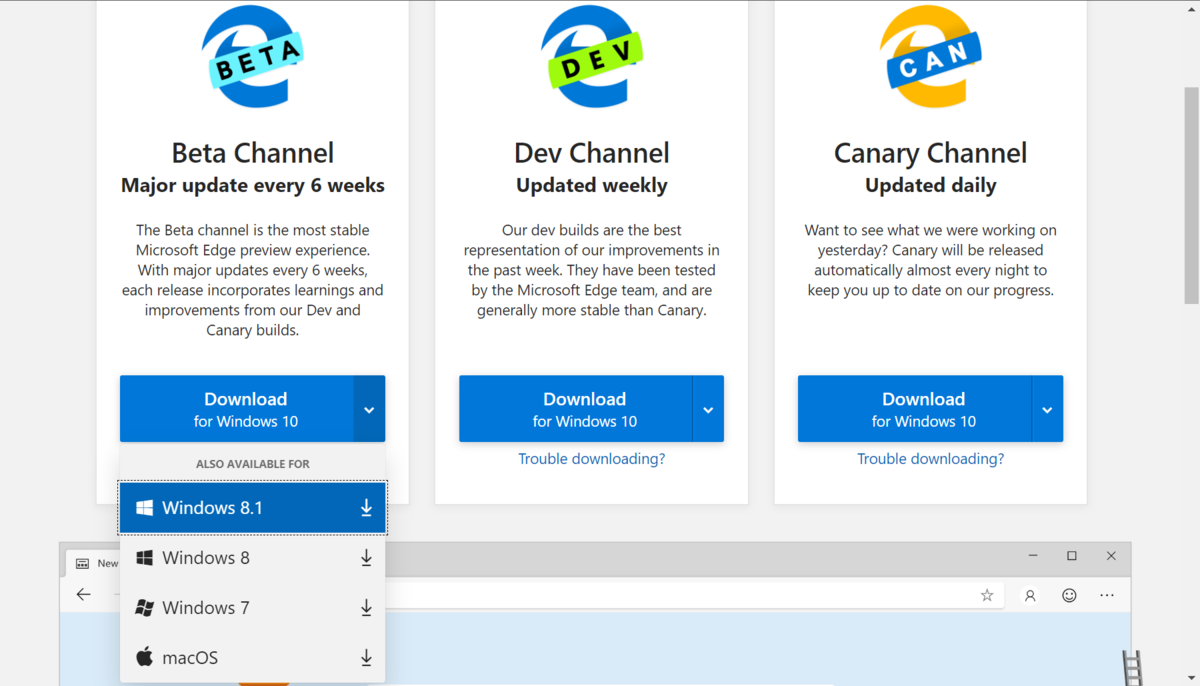Open the three-dot menu in preview browser
The image size is (1200, 686).
coord(1107,595)
